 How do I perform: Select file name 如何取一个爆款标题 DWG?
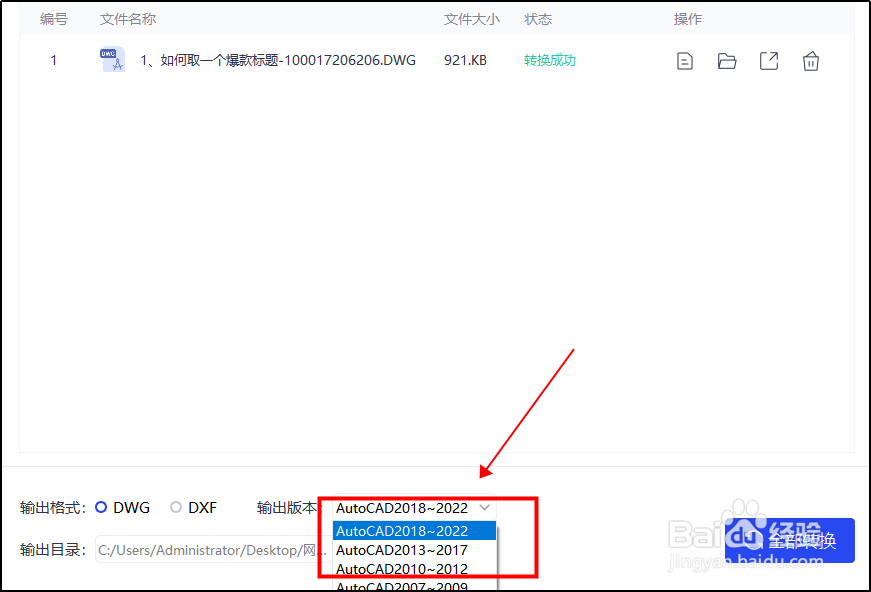(278, 60)
